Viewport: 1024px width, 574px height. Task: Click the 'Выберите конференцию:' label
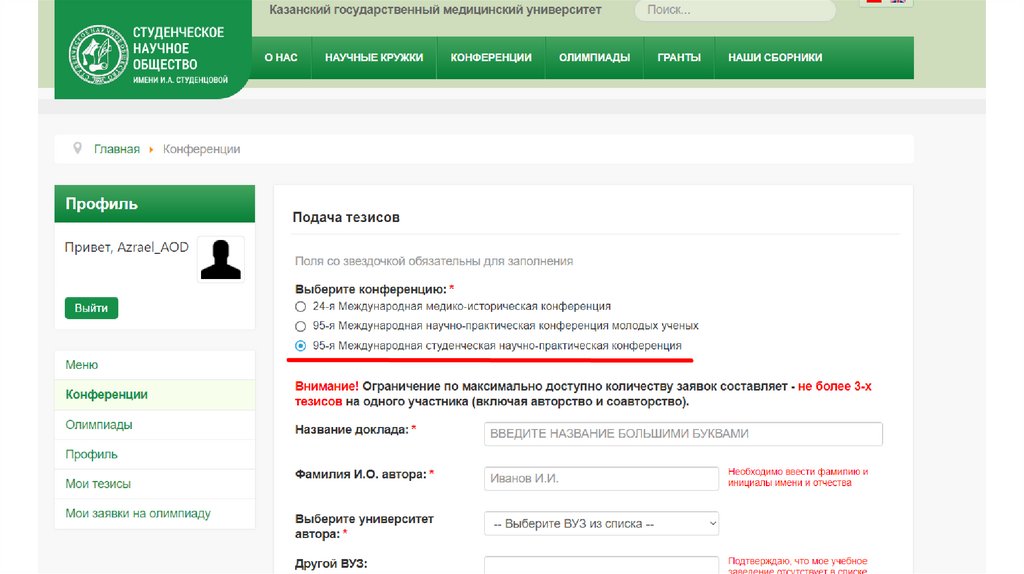pyautogui.click(x=371, y=289)
